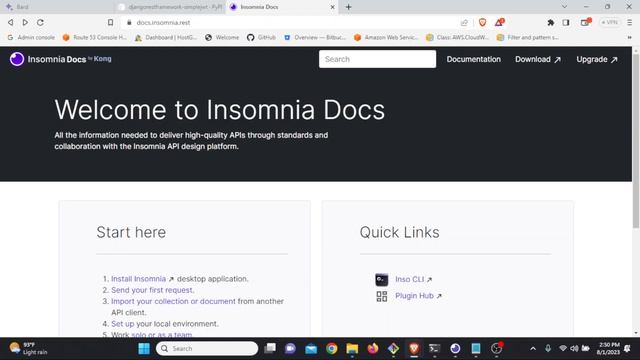Click the Inso CLI terminal icon
640x360 pixels.
coord(382,280)
